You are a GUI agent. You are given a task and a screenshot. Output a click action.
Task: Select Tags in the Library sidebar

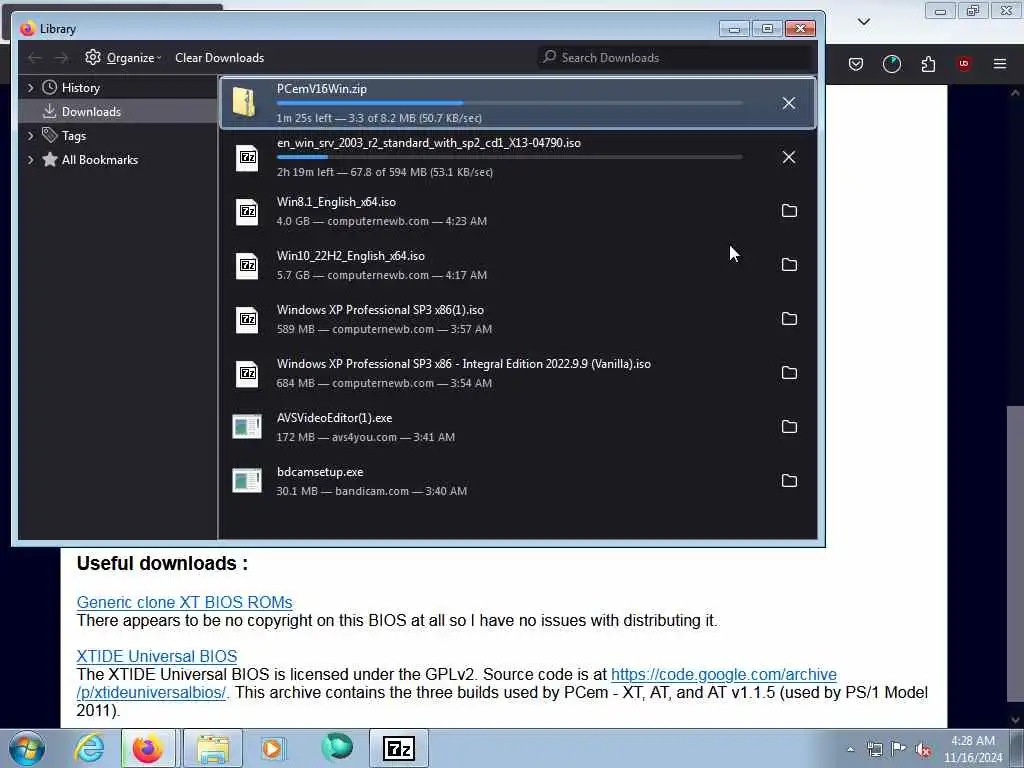74,136
